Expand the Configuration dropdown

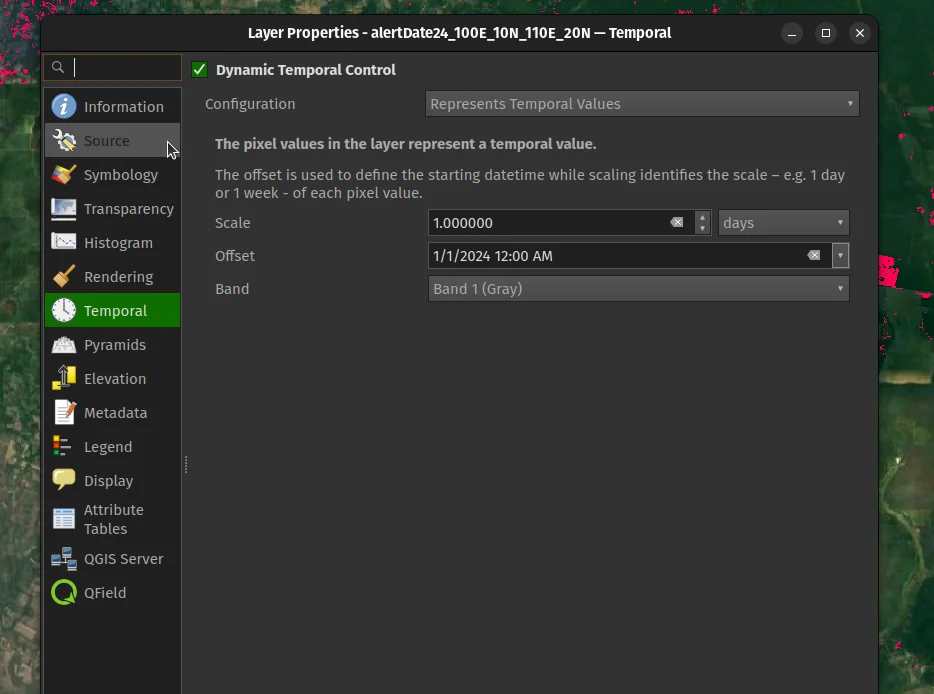click(x=642, y=104)
